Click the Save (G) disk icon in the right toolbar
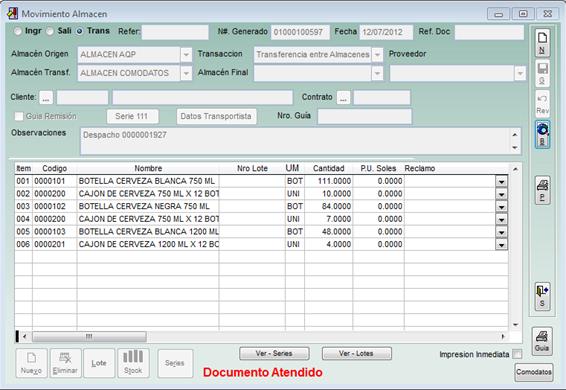 (542, 73)
